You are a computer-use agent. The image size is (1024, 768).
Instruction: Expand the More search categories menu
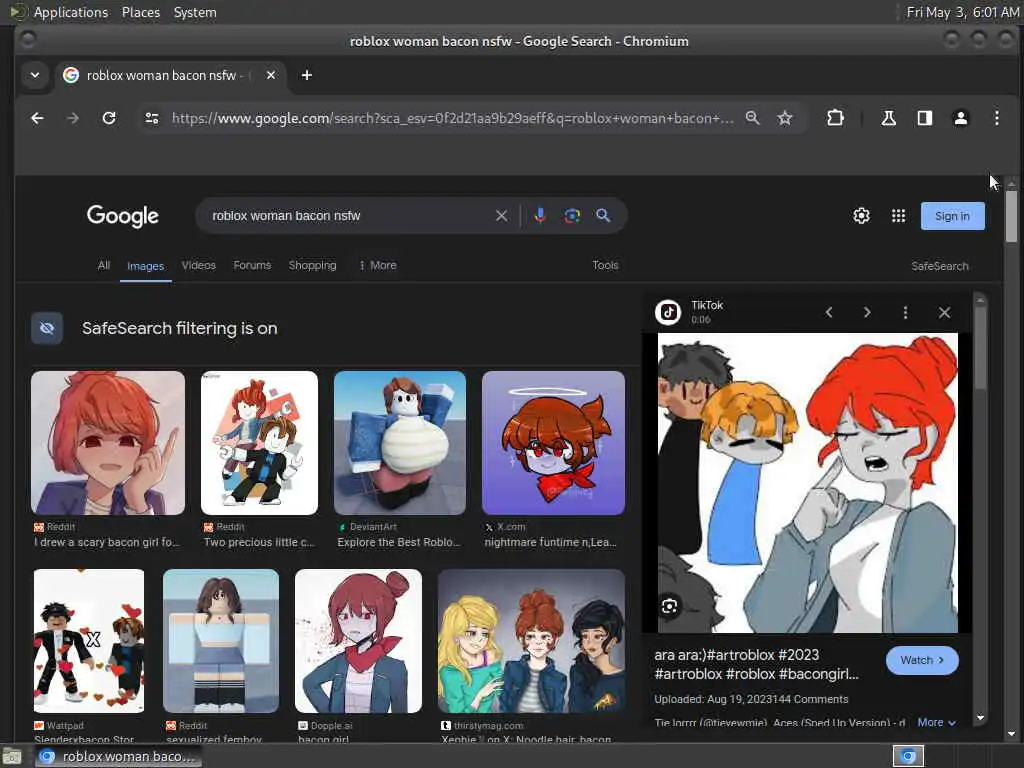[x=378, y=265]
